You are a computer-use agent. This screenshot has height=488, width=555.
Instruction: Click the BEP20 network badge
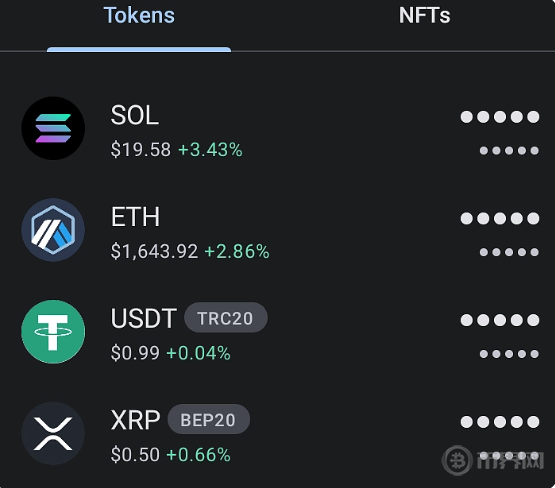tap(208, 419)
